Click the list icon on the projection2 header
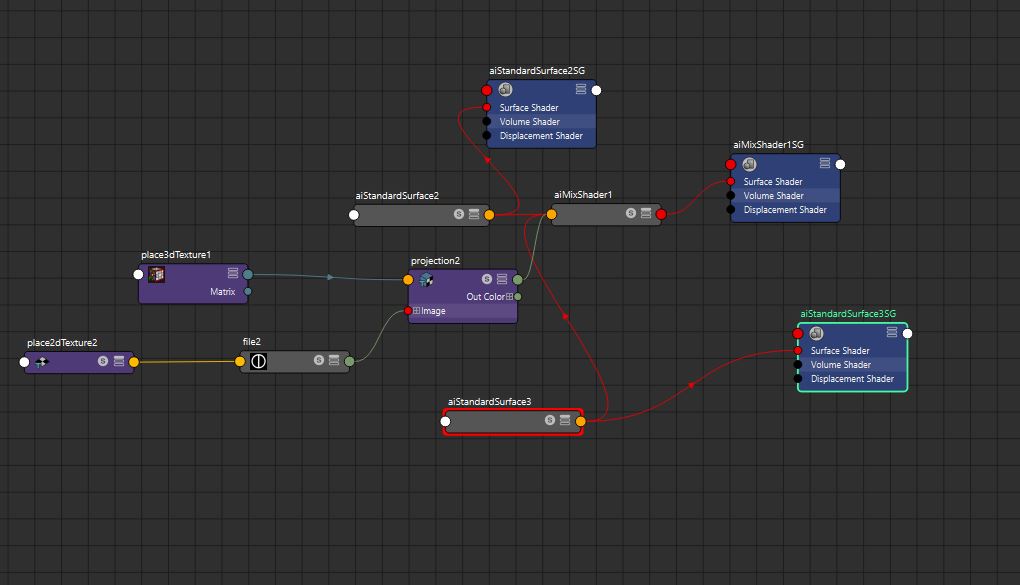 point(504,280)
